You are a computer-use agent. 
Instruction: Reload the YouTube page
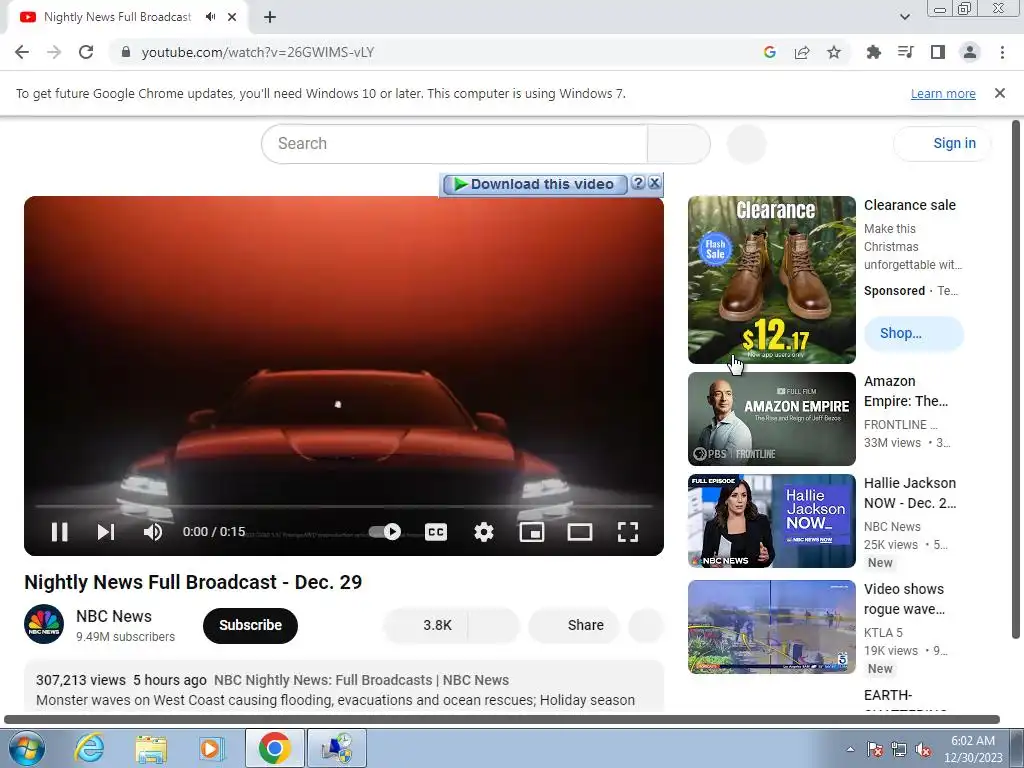tap(86, 52)
